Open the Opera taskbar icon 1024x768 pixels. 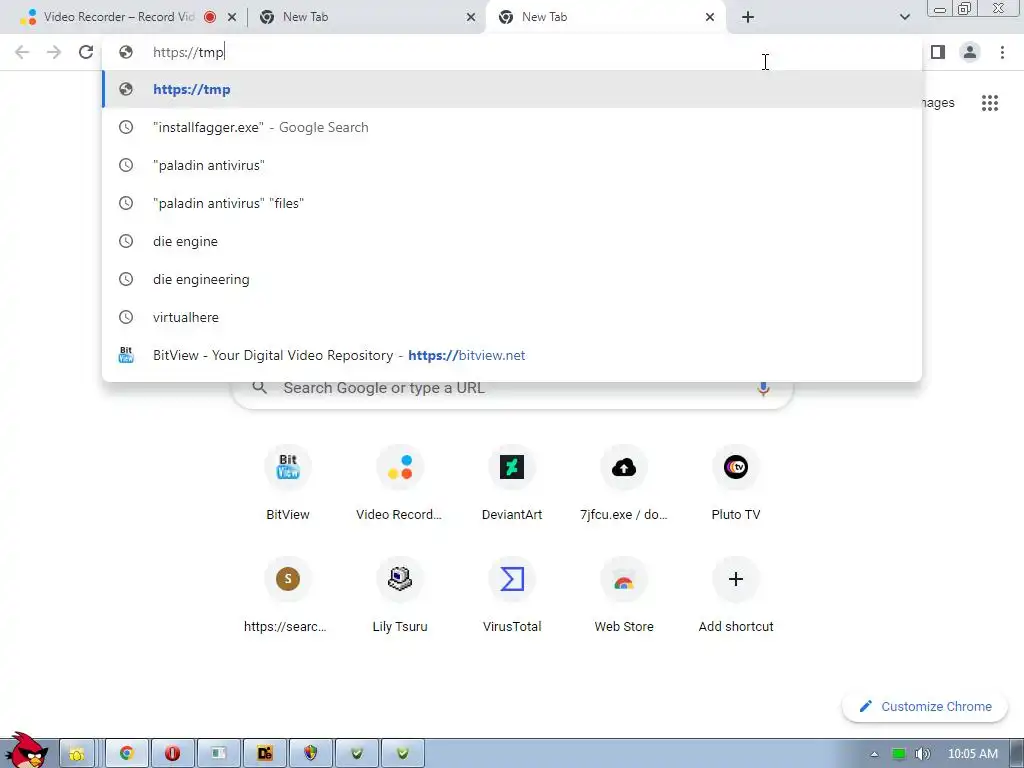(172, 754)
